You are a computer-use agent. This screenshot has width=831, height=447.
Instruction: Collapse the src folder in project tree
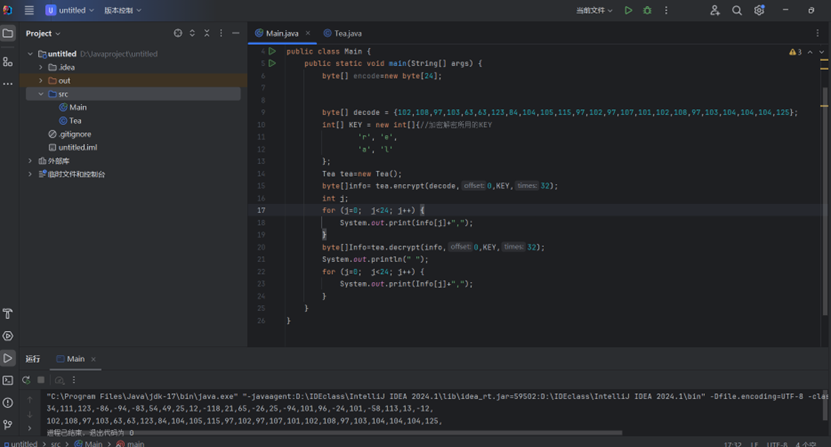point(41,94)
